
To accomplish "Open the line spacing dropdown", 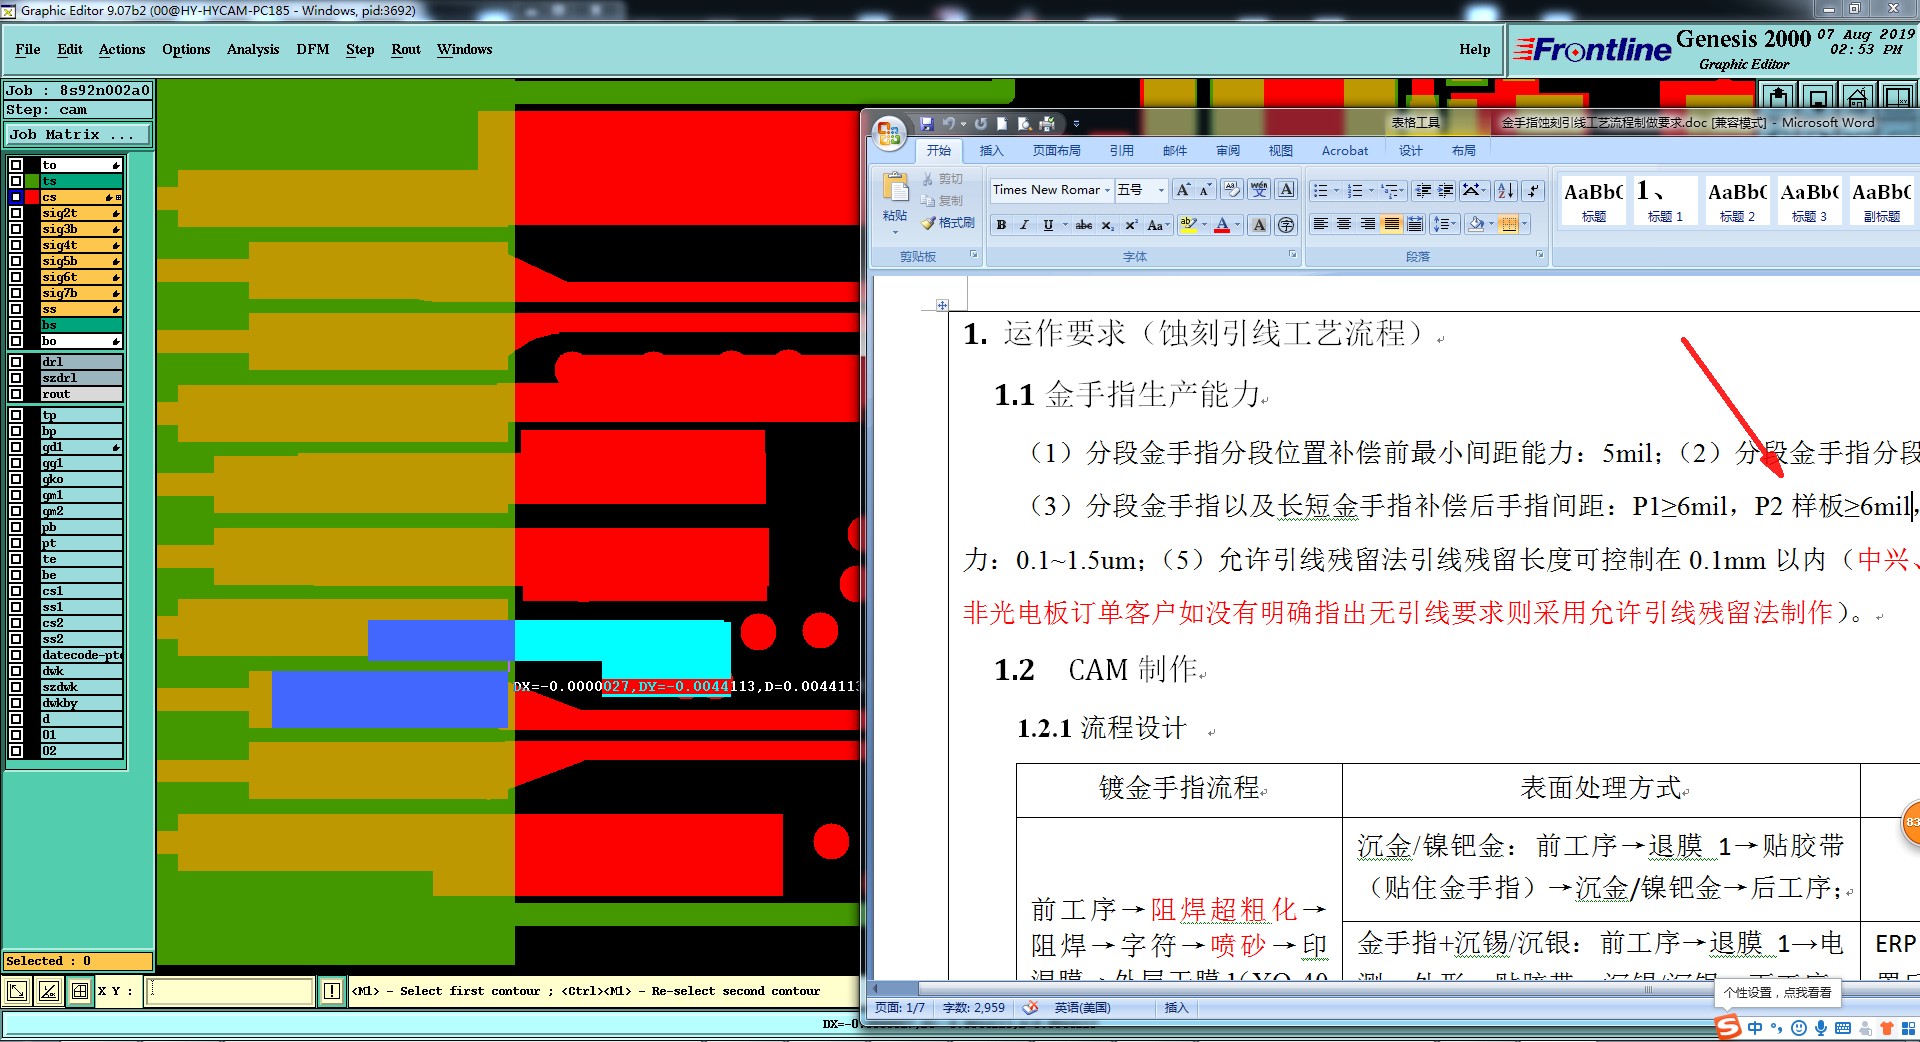I will pyautogui.click(x=1445, y=224).
